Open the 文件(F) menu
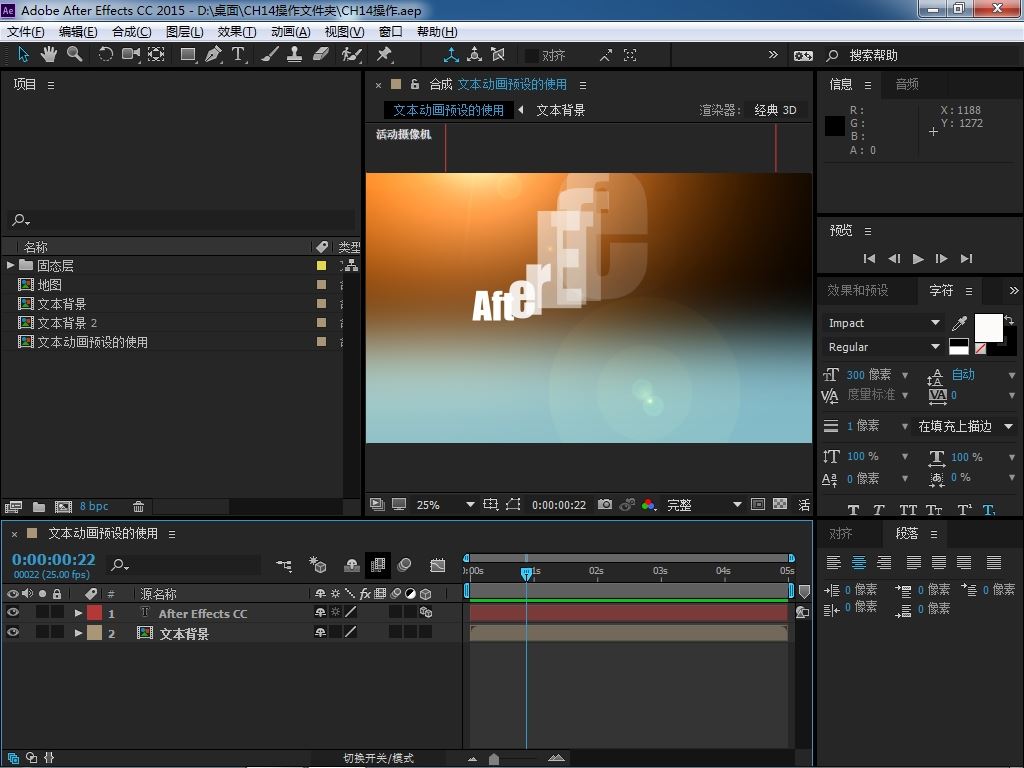Screen dimensions: 1024x768 coord(25,31)
